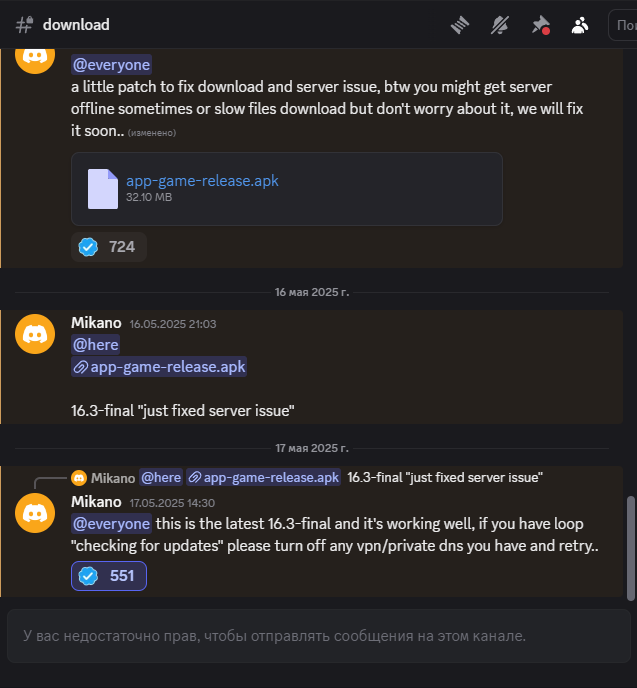
Task: Click Mikano's avatar on the 16.05.2025 message
Action: pos(35,333)
